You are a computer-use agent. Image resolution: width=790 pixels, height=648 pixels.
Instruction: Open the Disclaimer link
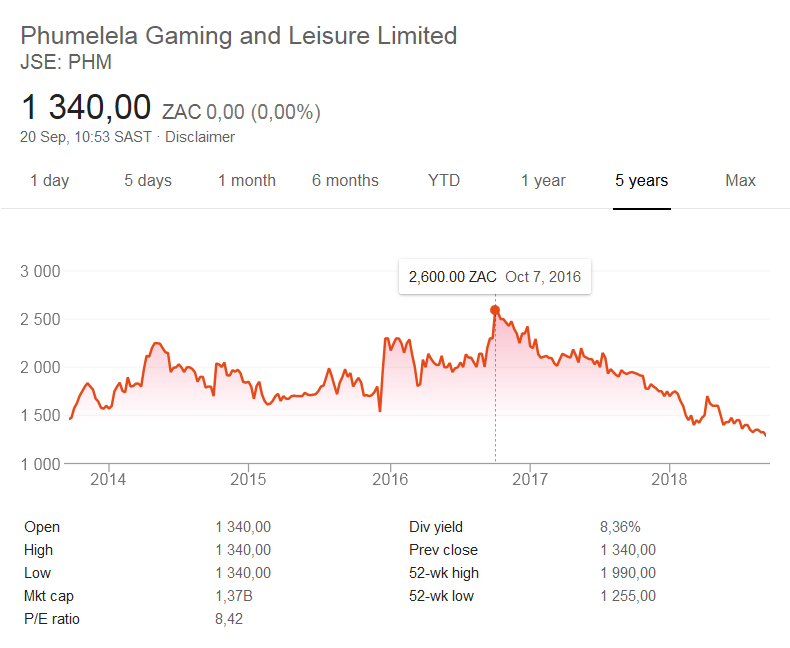[200, 137]
